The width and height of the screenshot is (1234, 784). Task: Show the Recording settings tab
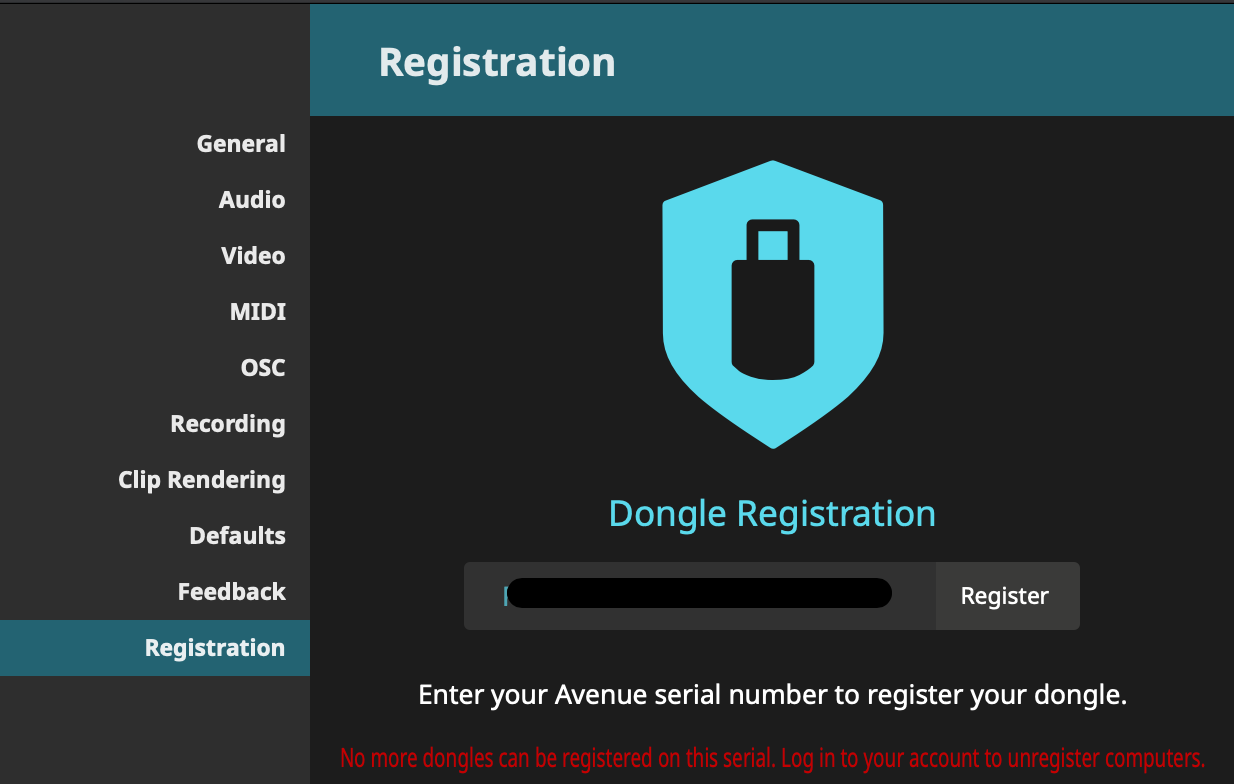point(228,424)
